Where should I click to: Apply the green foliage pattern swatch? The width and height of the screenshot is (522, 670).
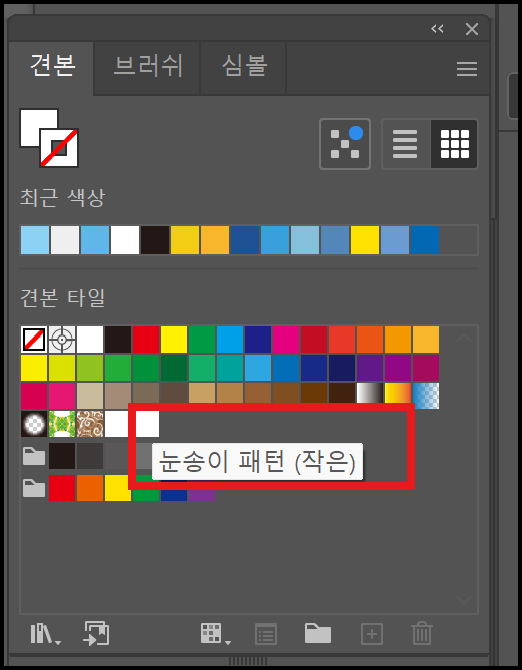coord(62,424)
